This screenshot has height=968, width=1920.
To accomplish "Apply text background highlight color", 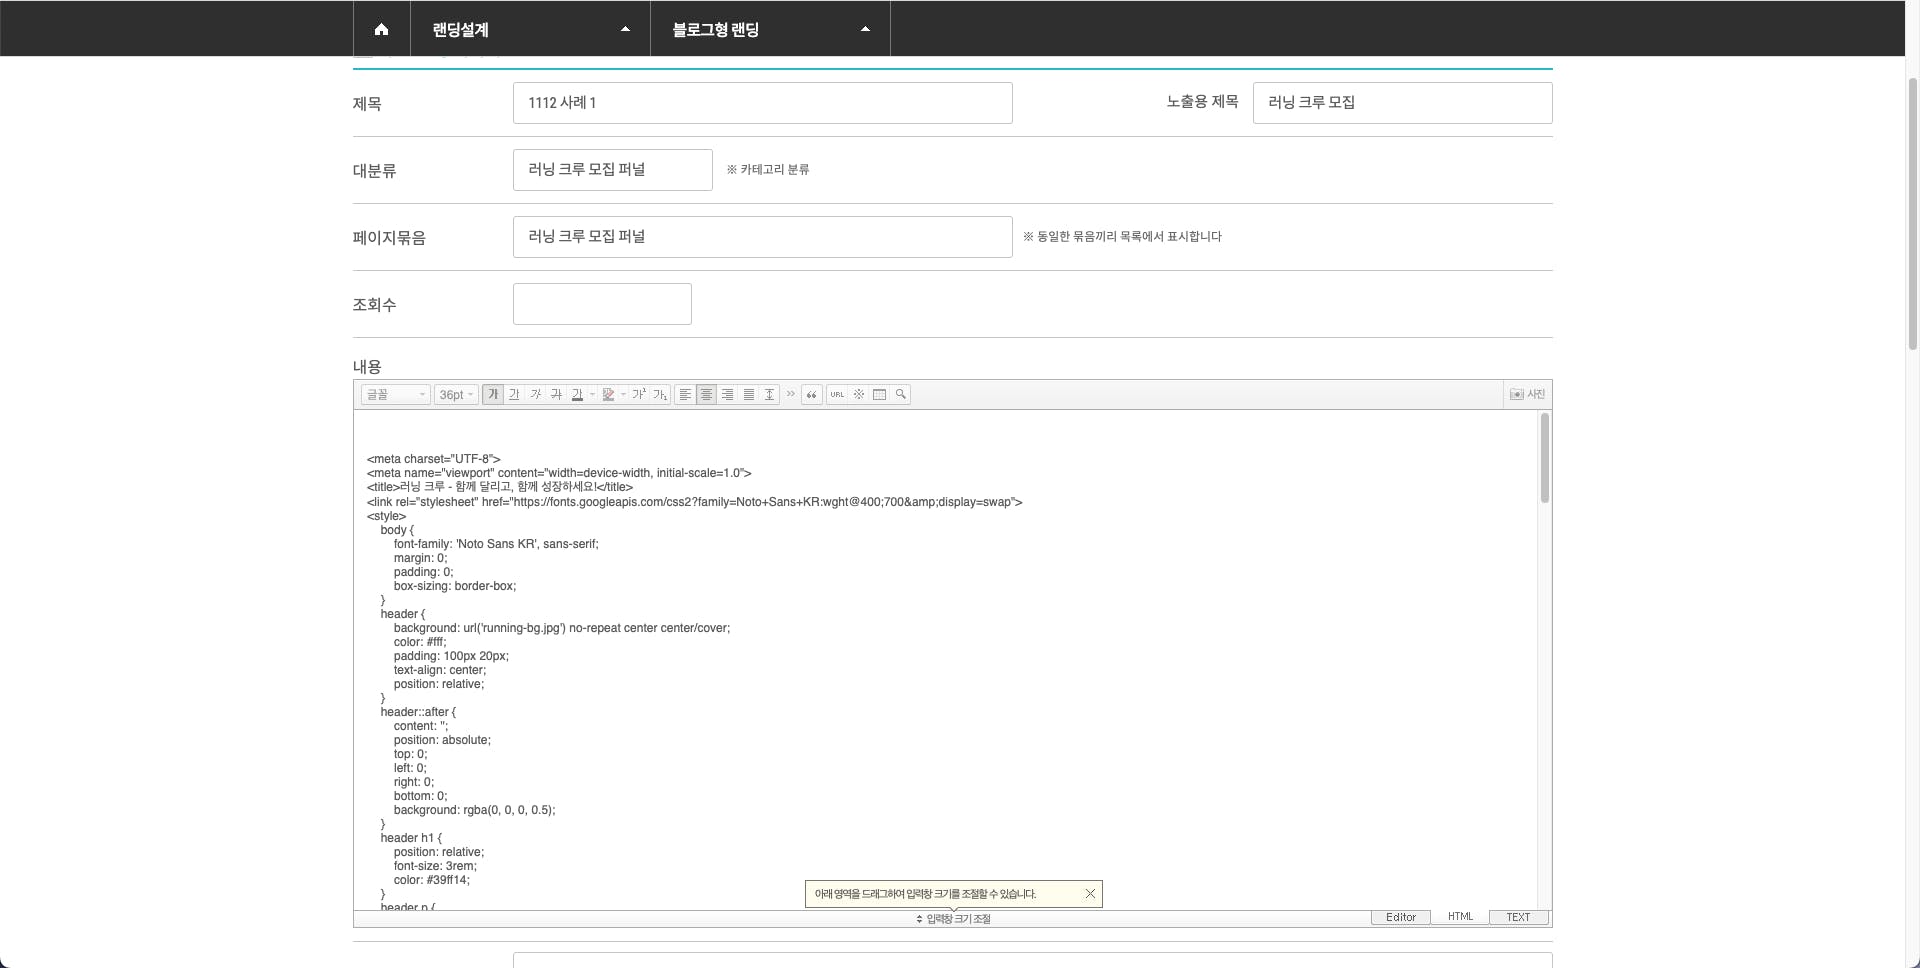I will pyautogui.click(x=608, y=395).
